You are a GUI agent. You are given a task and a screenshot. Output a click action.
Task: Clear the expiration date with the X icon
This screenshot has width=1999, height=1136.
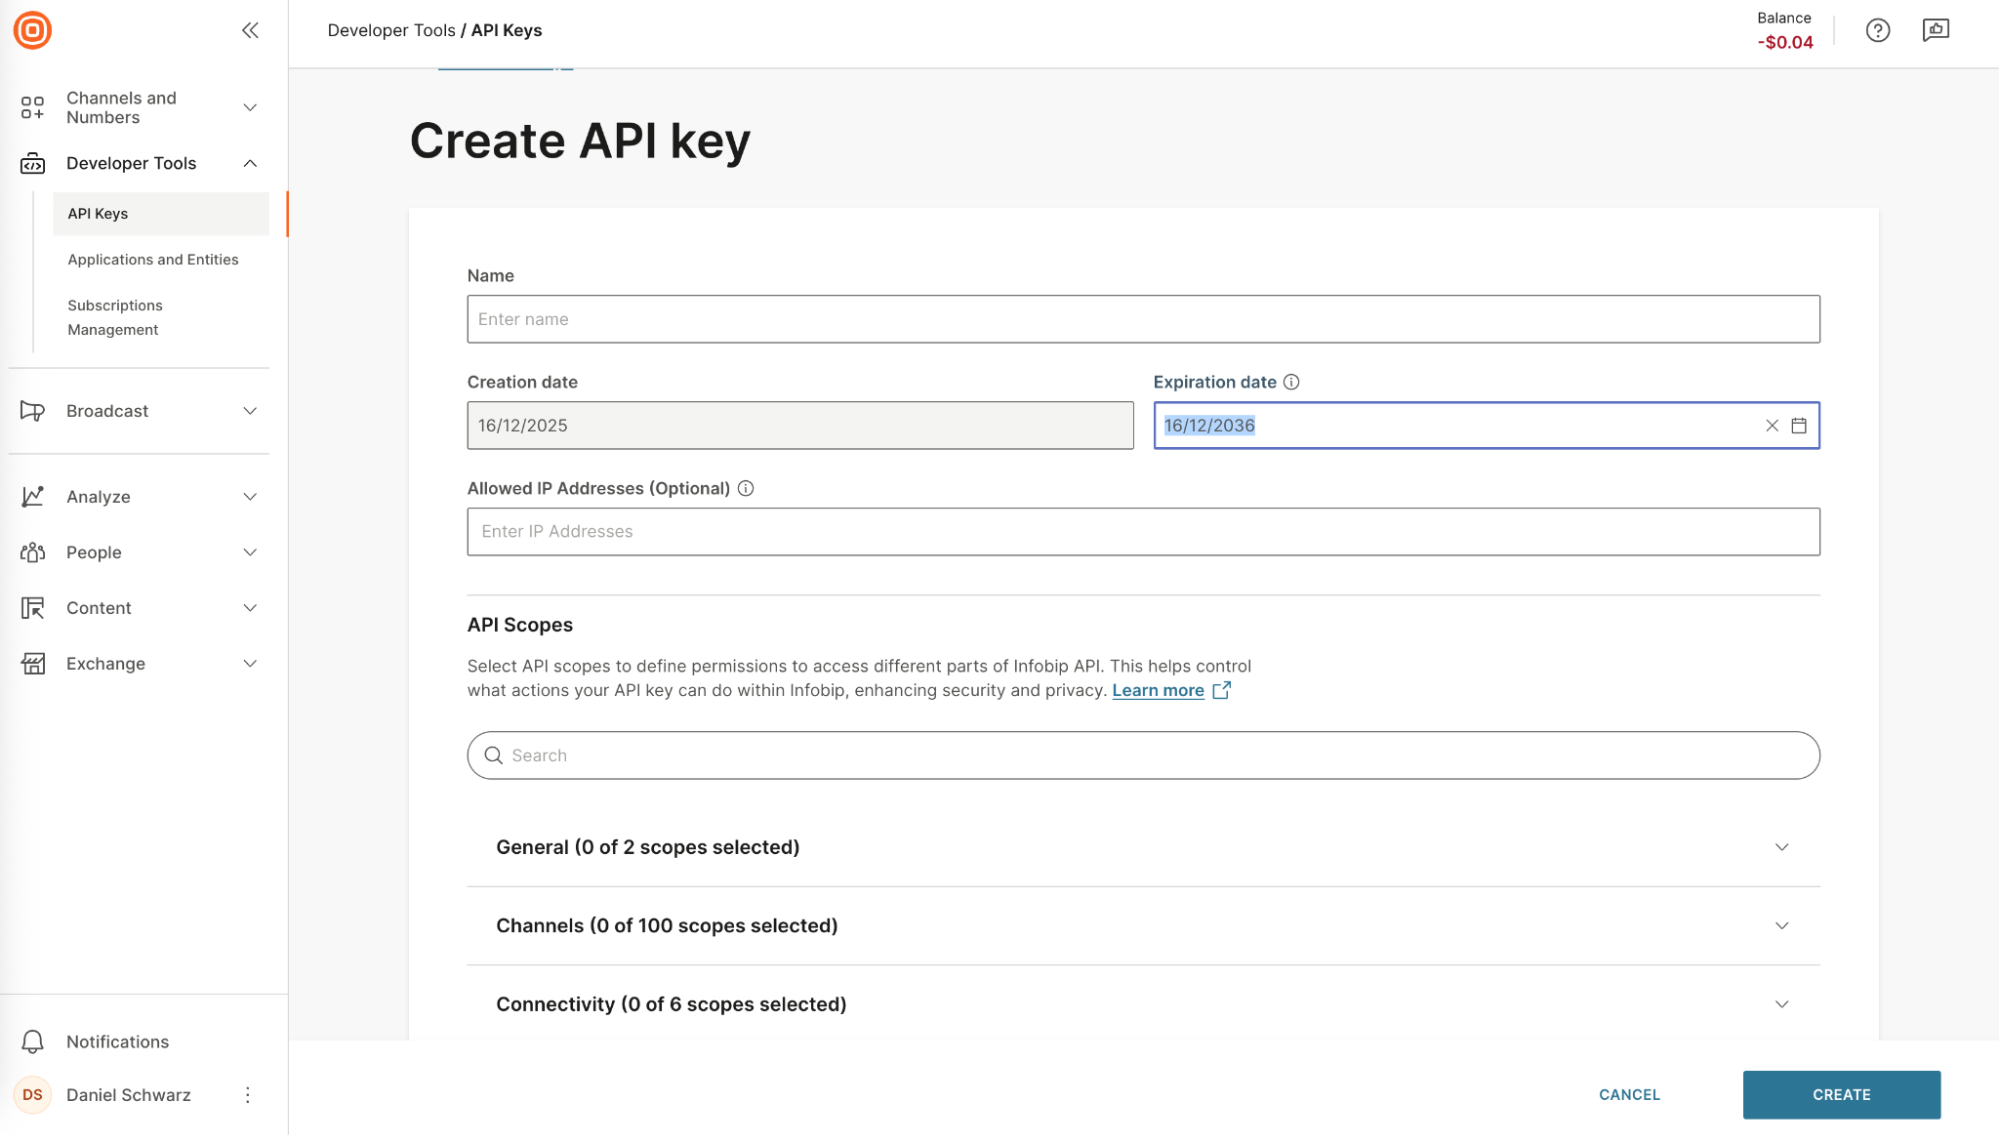[x=1771, y=425]
